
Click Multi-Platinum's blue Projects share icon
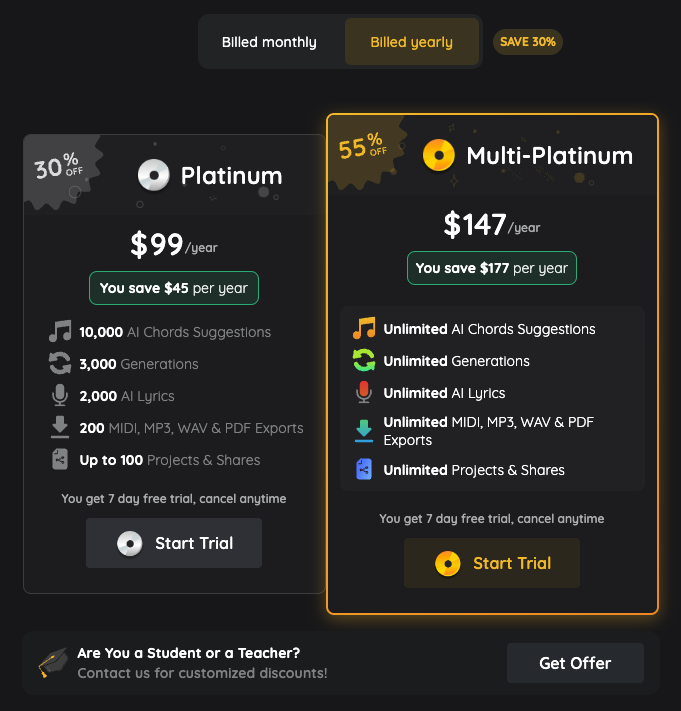coord(364,470)
